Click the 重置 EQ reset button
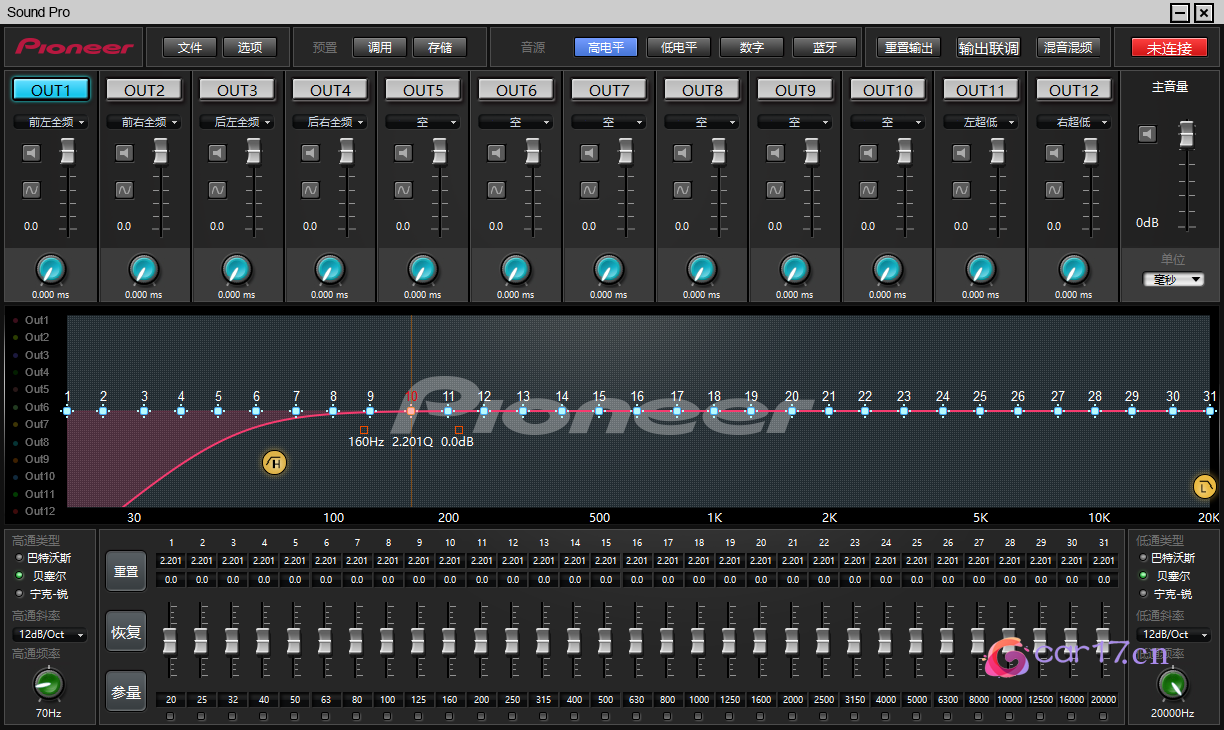Screen dimensions: 1224x730 (x=126, y=571)
